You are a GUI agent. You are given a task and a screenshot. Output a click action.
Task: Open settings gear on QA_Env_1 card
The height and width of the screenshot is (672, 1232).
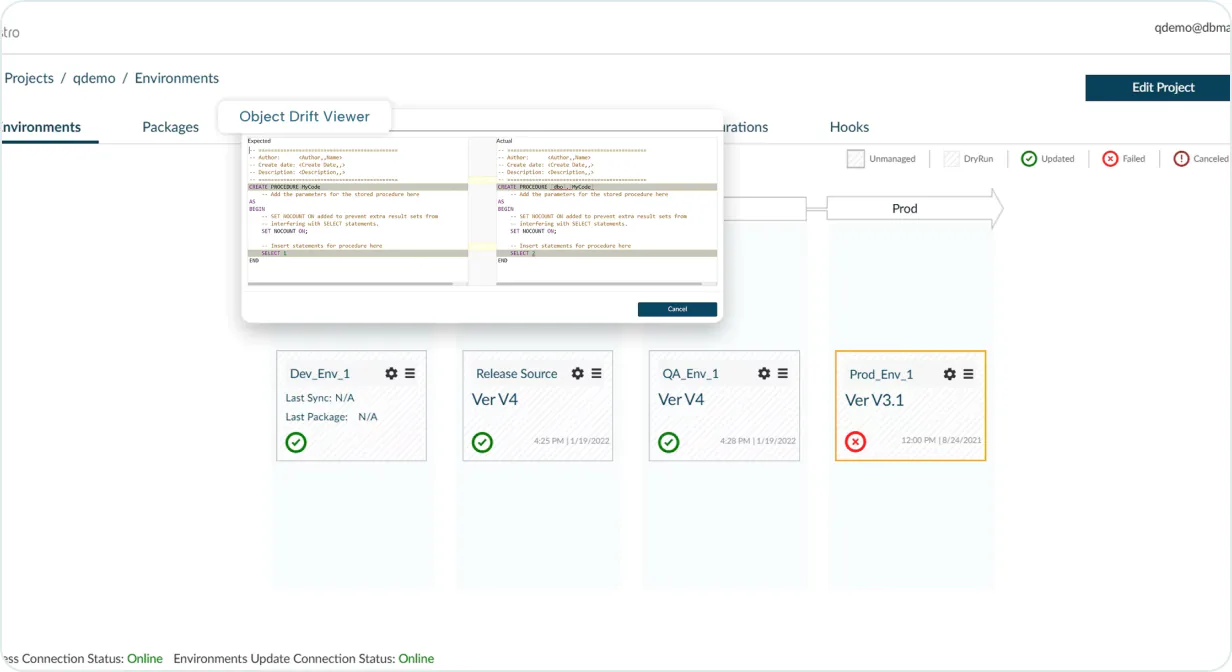[764, 373]
